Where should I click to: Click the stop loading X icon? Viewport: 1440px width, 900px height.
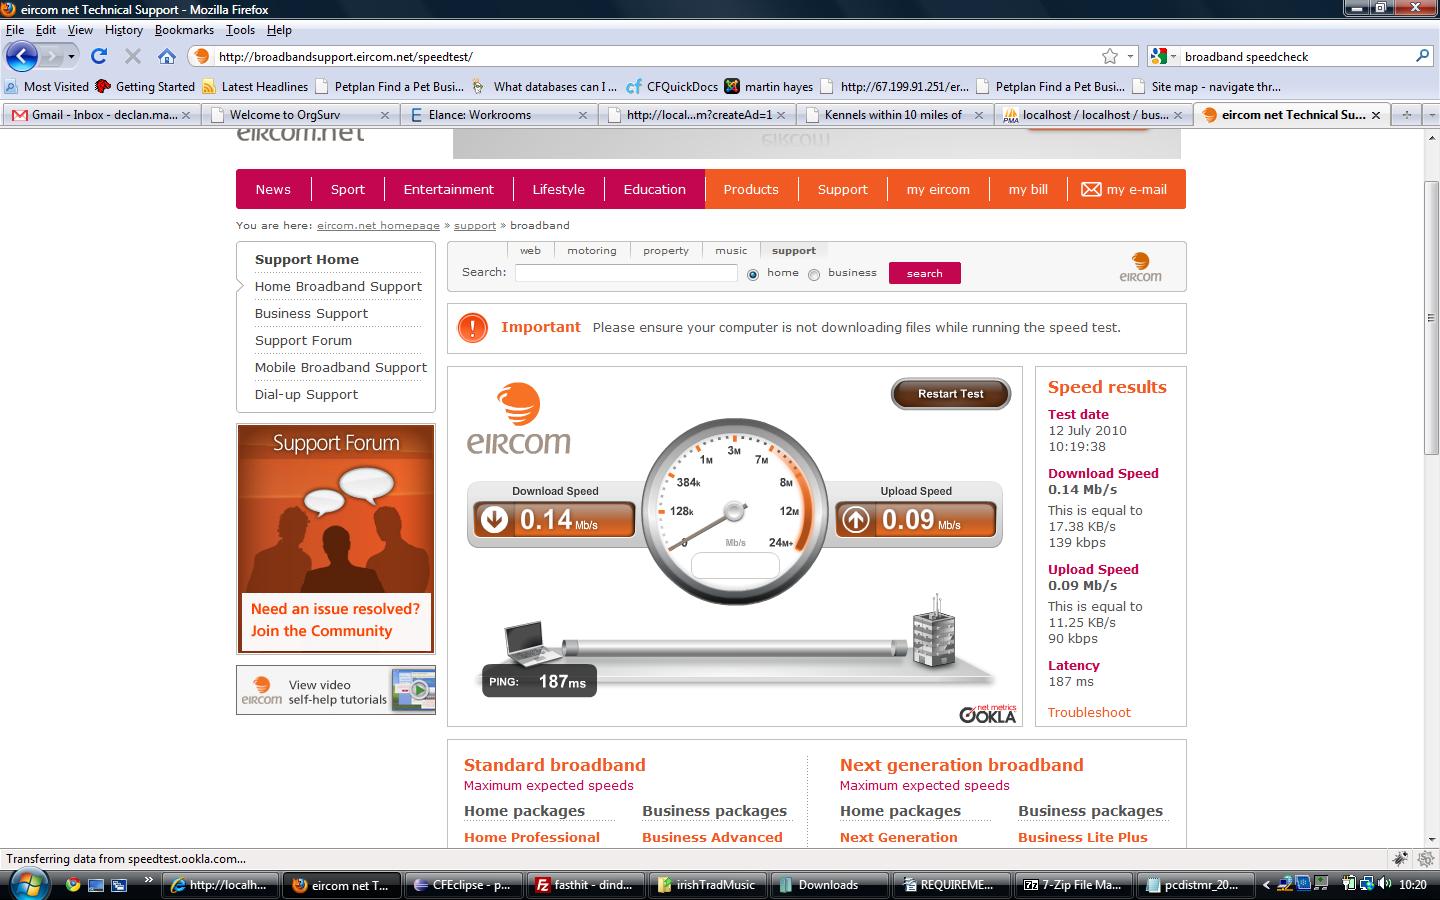(x=132, y=56)
